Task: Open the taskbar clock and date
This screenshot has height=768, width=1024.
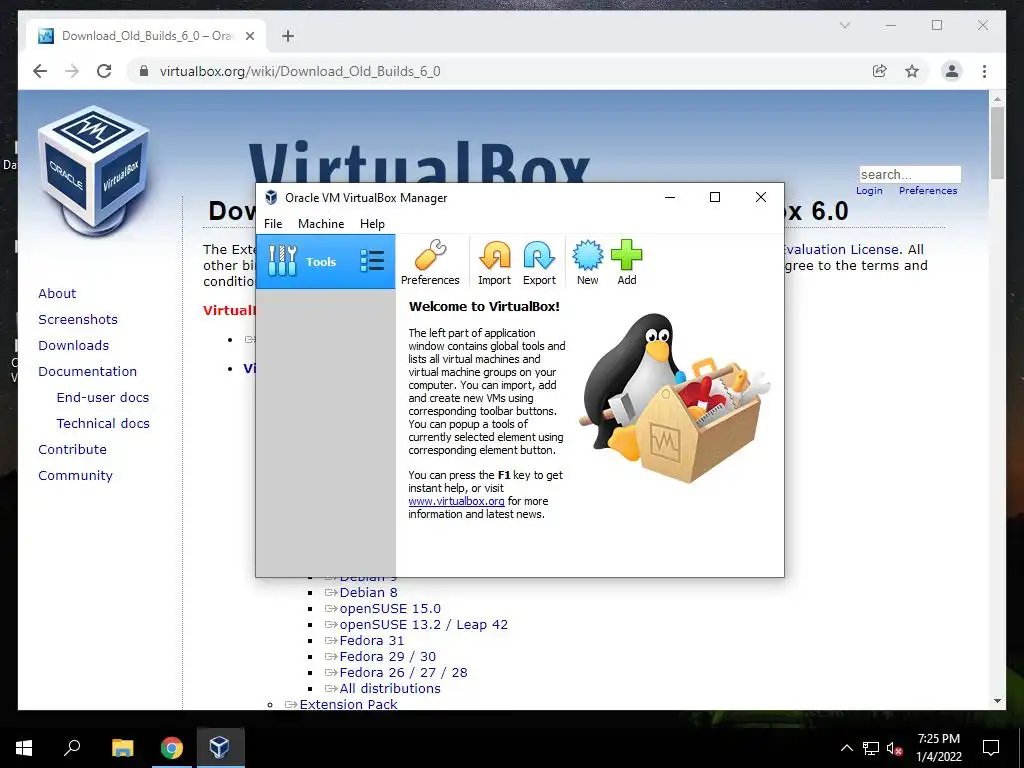Action: tap(938, 748)
